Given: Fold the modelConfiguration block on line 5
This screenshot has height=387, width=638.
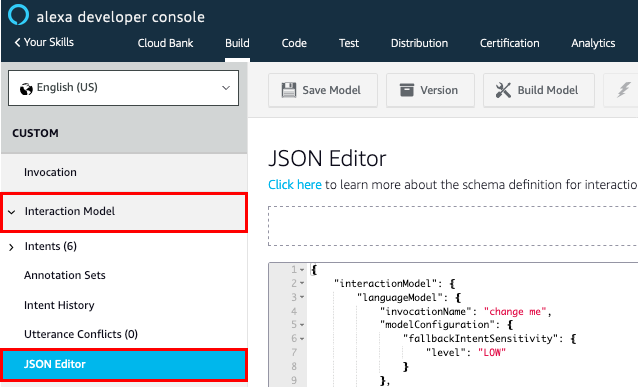Looking at the screenshot, I should click(302, 325).
